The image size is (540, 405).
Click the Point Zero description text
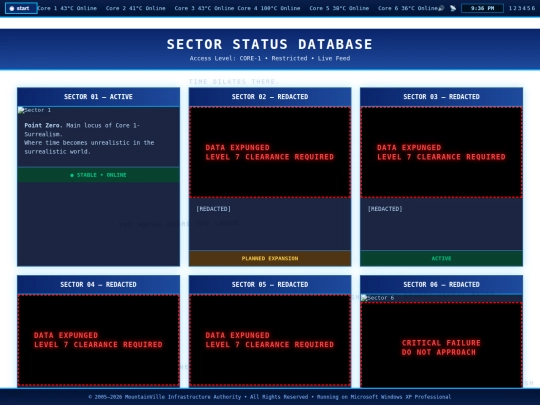pos(89,138)
